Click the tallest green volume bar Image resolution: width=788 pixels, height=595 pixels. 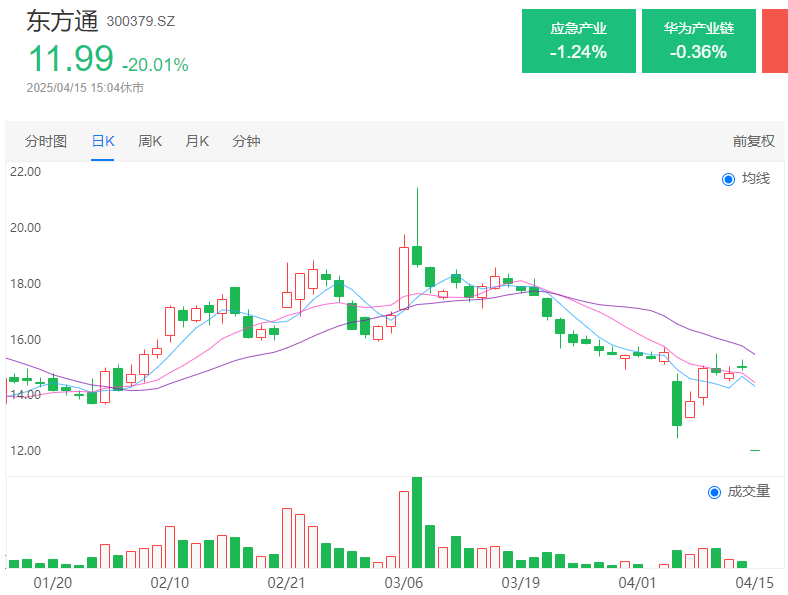(417, 523)
